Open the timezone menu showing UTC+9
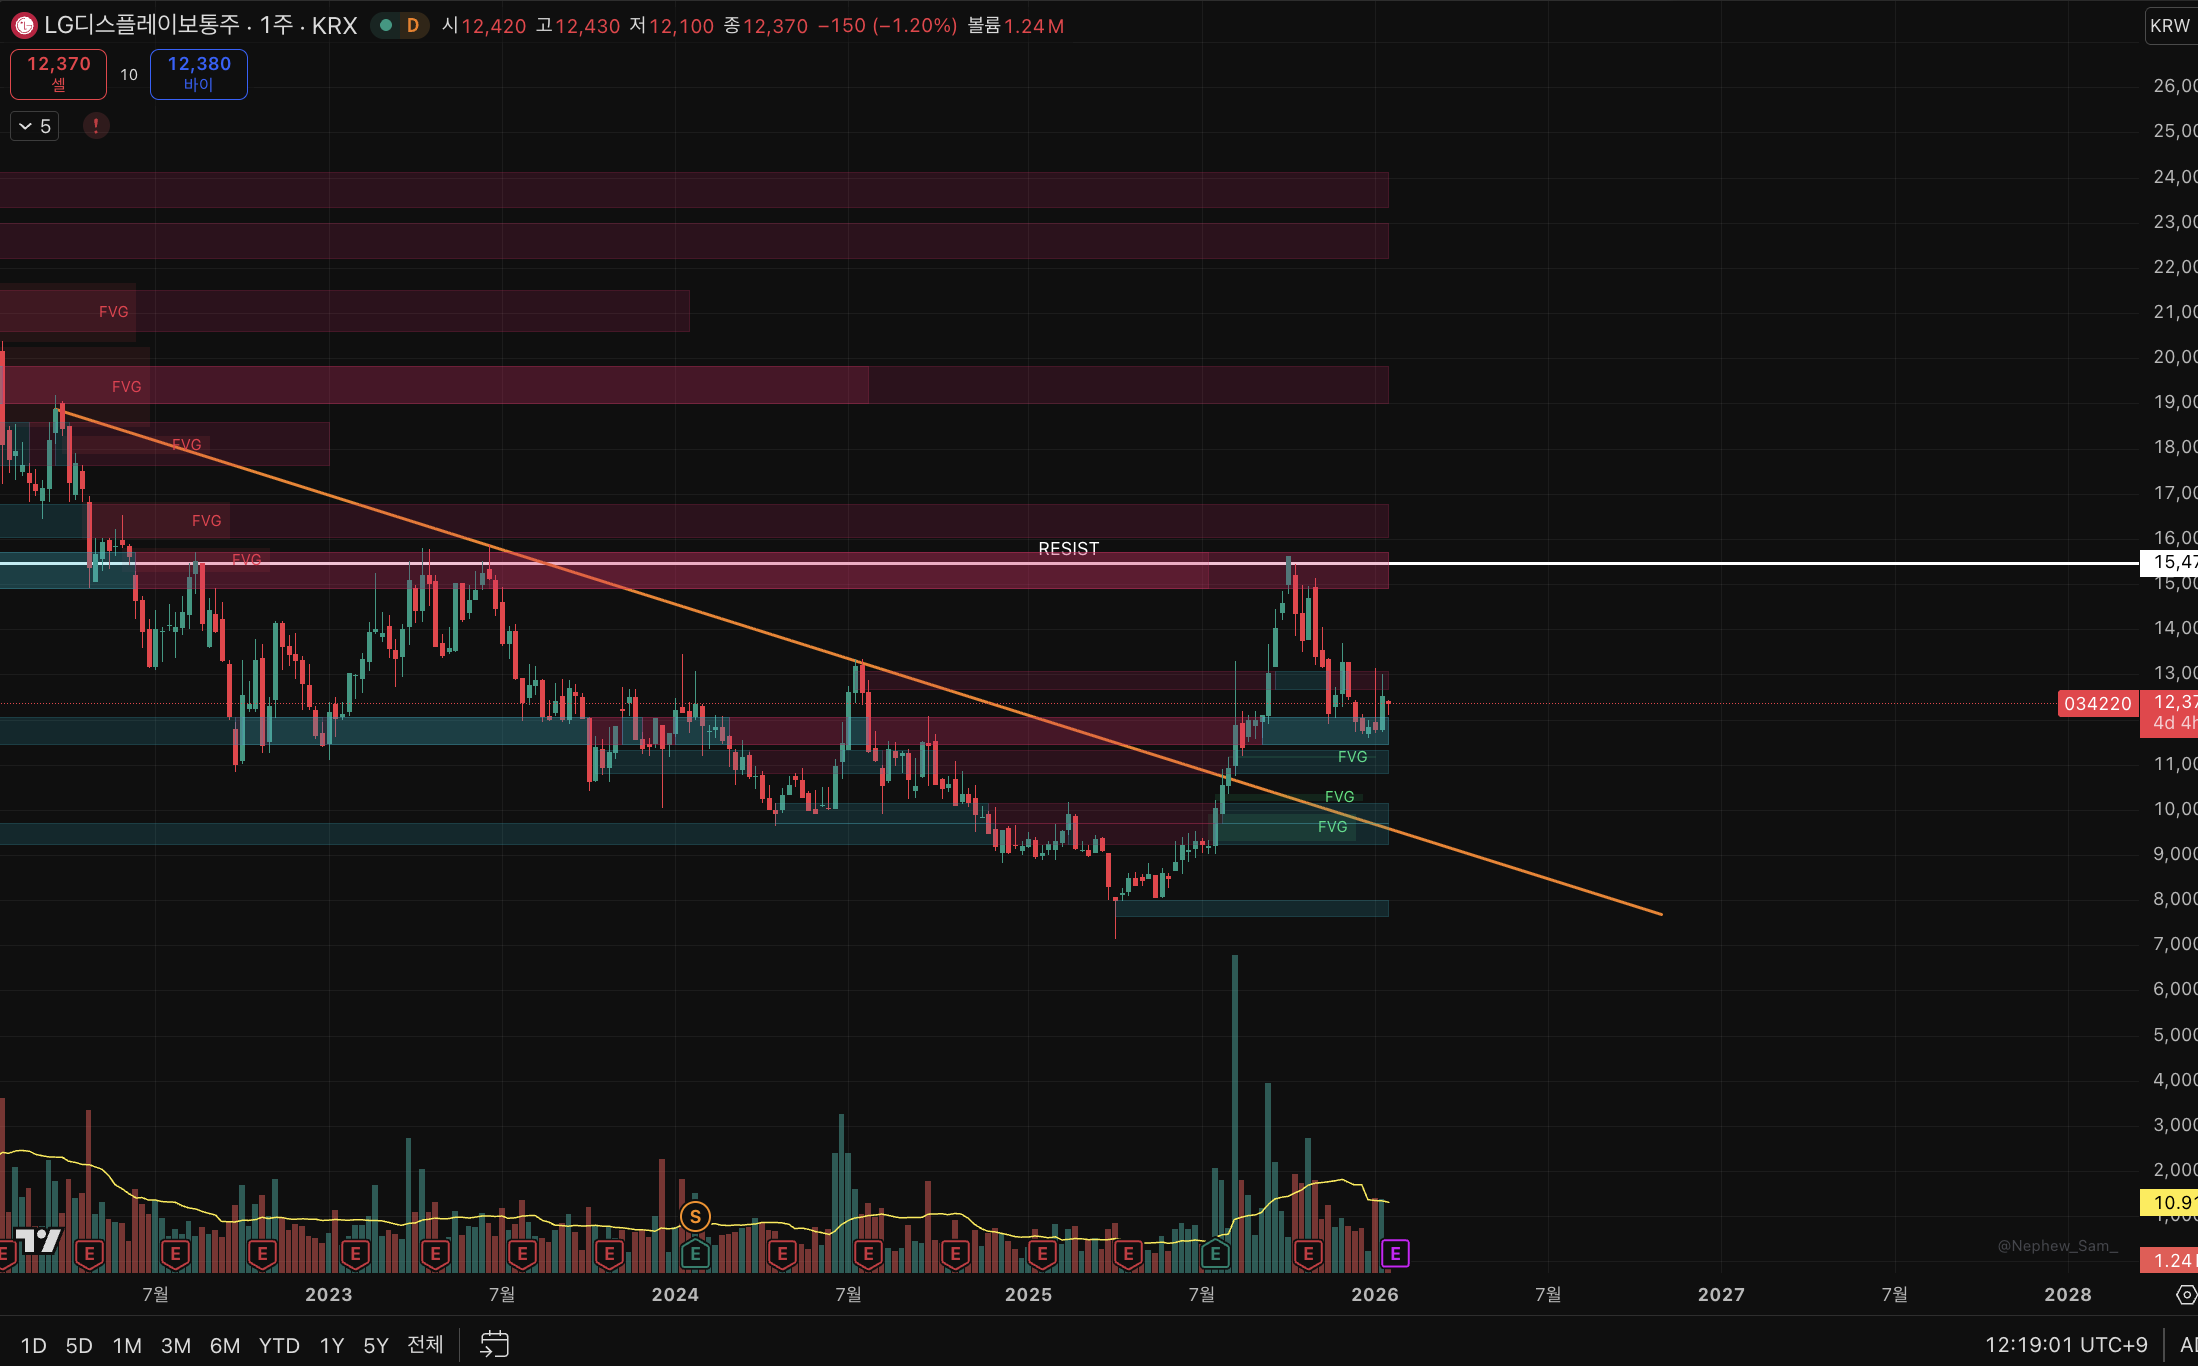The image size is (2198, 1366). tap(2066, 1345)
